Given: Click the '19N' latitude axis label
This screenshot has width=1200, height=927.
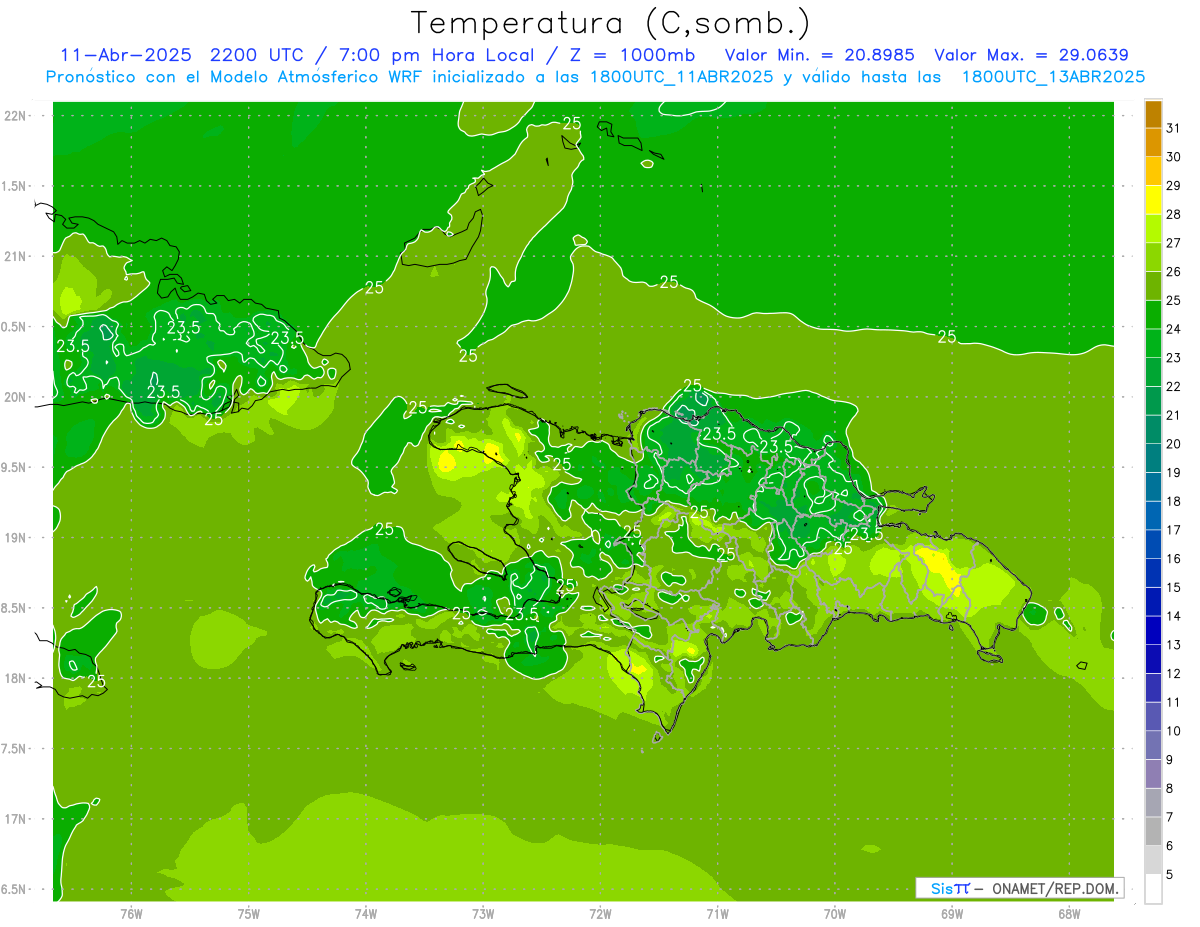Looking at the screenshot, I should click(x=17, y=538).
